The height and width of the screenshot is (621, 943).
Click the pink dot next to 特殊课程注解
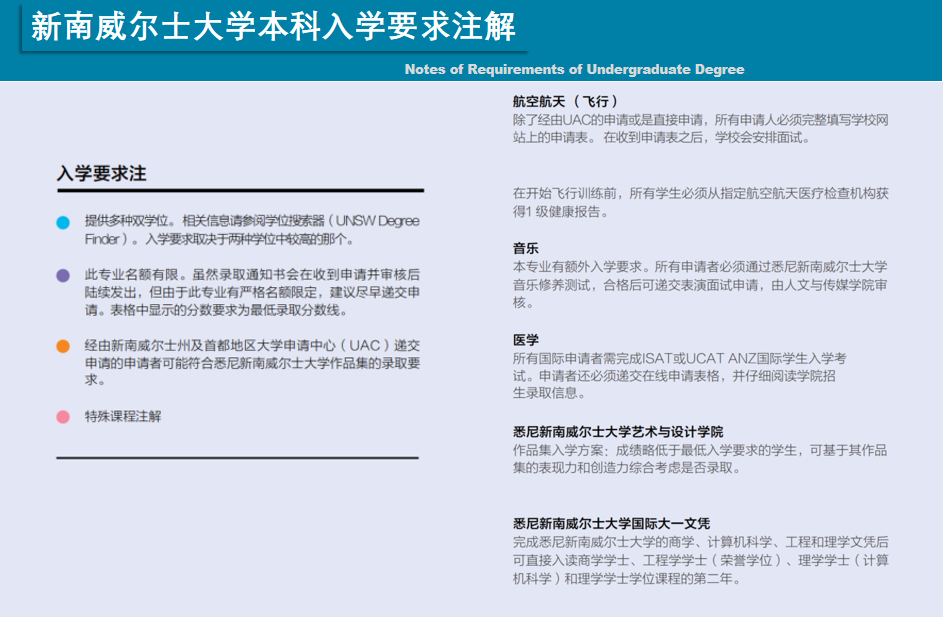[63, 416]
